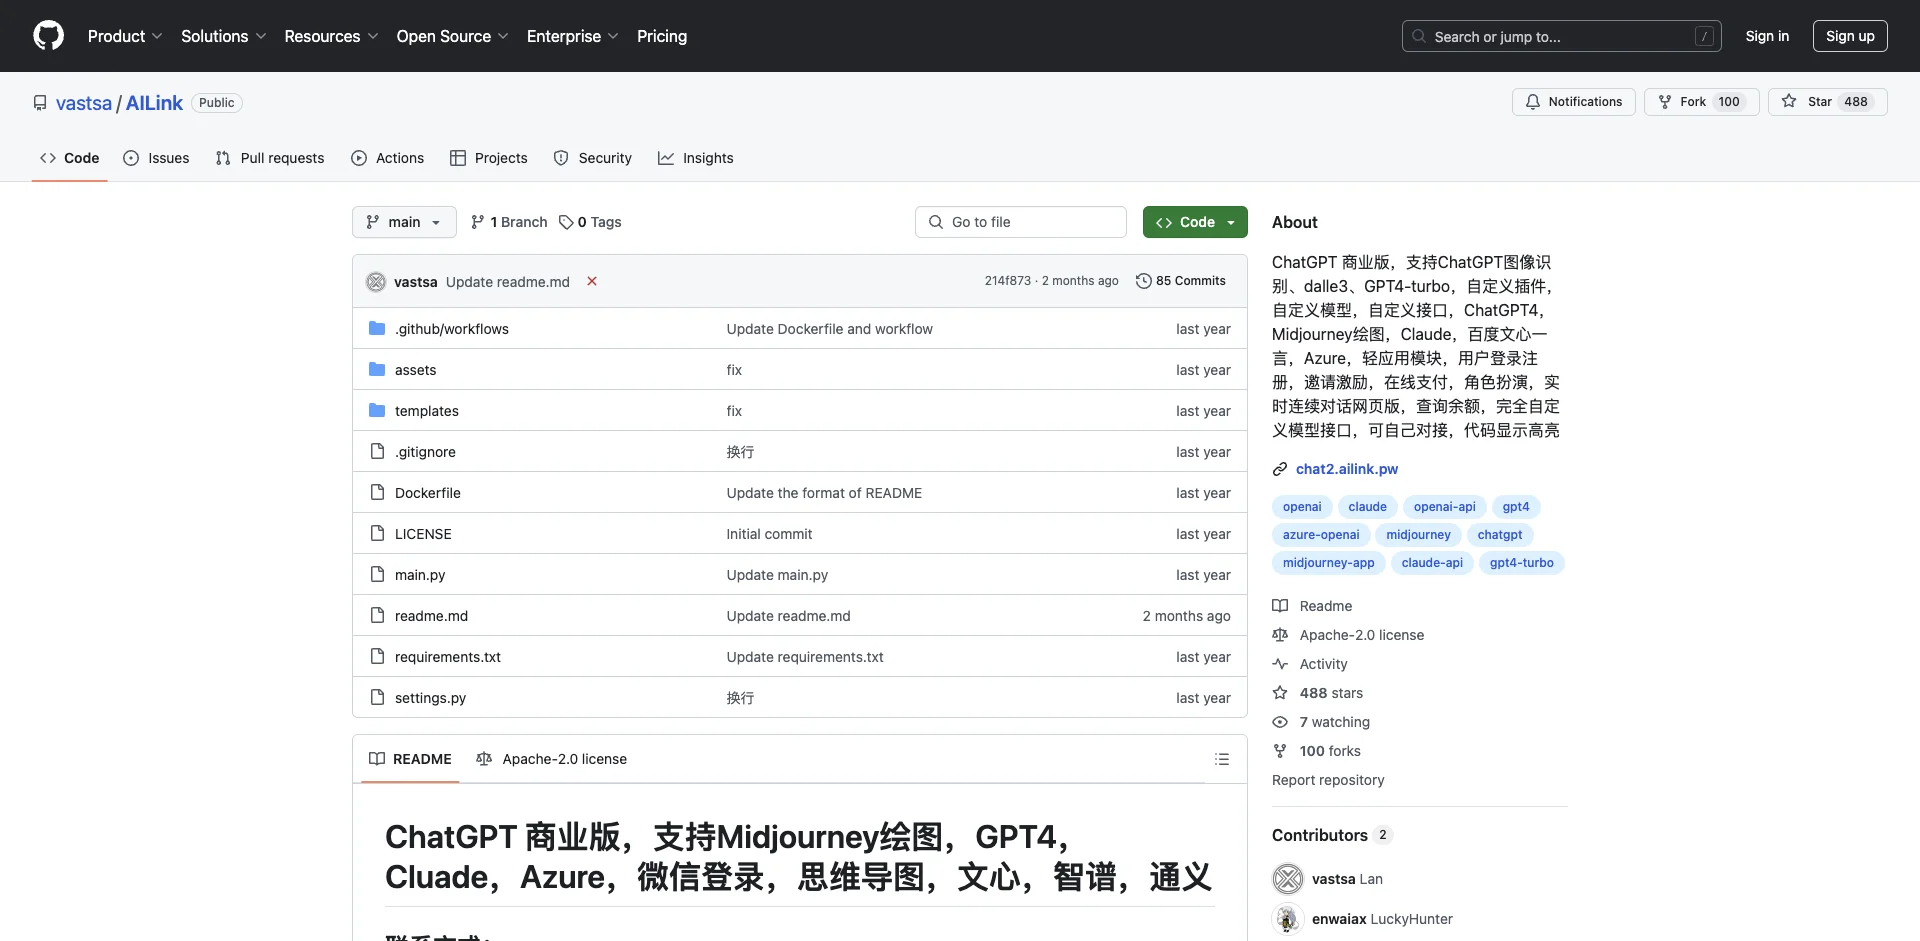Screen dimensions: 1920x941
Task: Click the scale icon beside Apache-2.0 license sidebar
Action: (1280, 635)
